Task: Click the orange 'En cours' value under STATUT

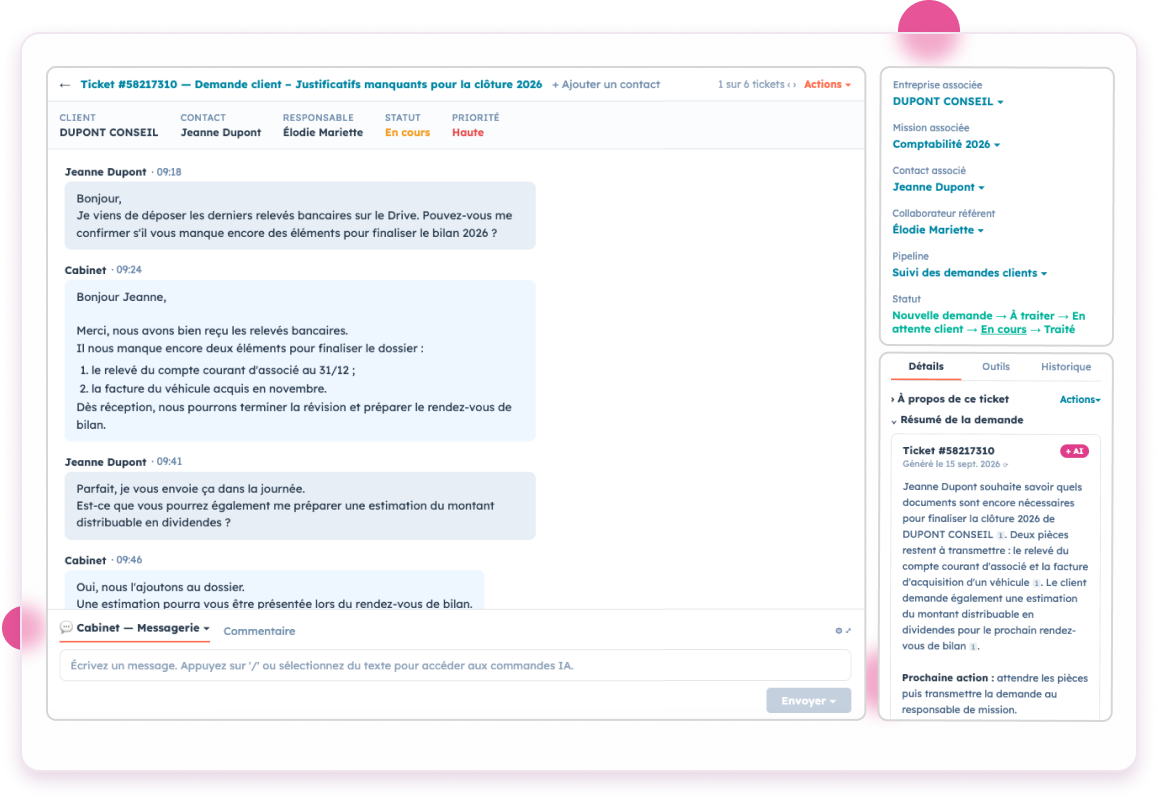Action: click(x=407, y=133)
